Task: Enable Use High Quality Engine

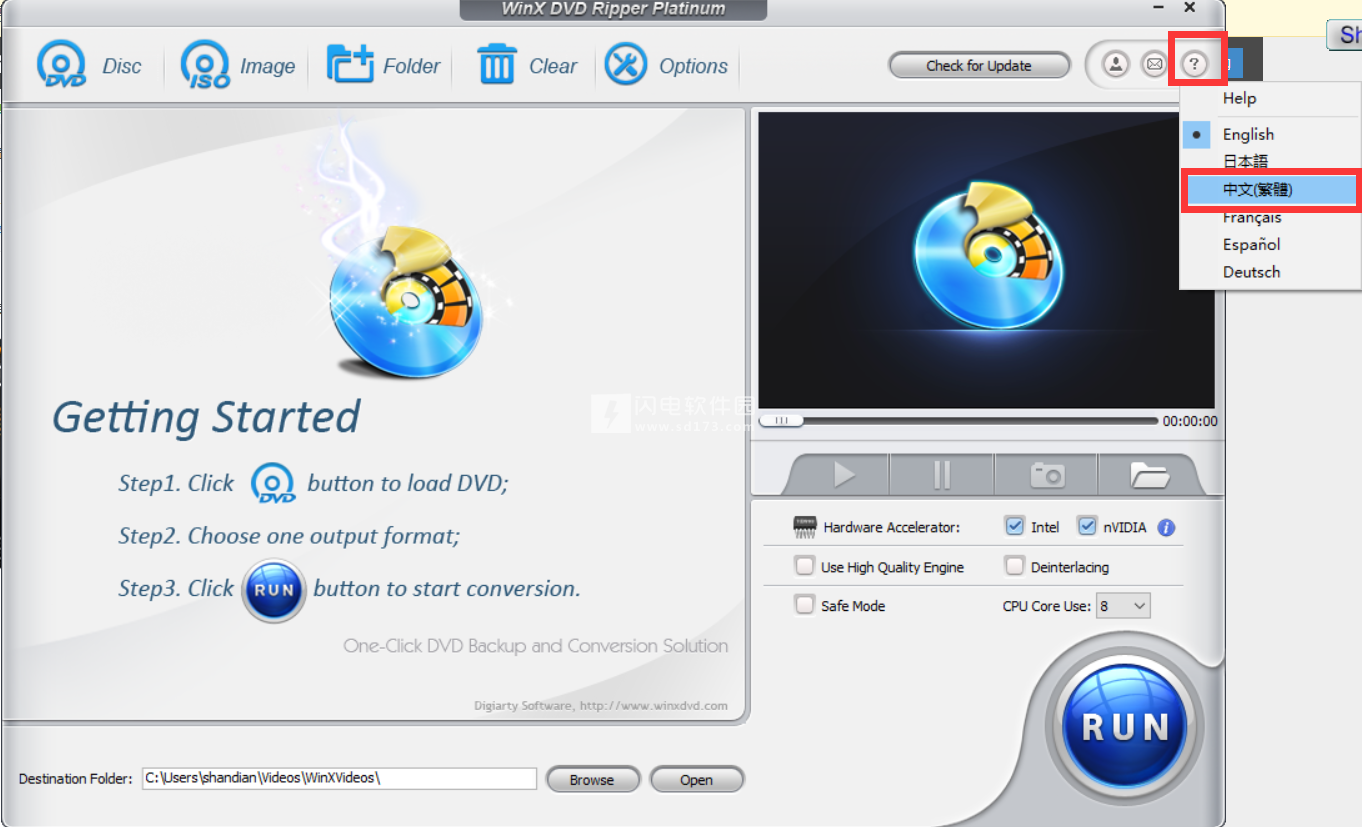Action: coord(805,566)
